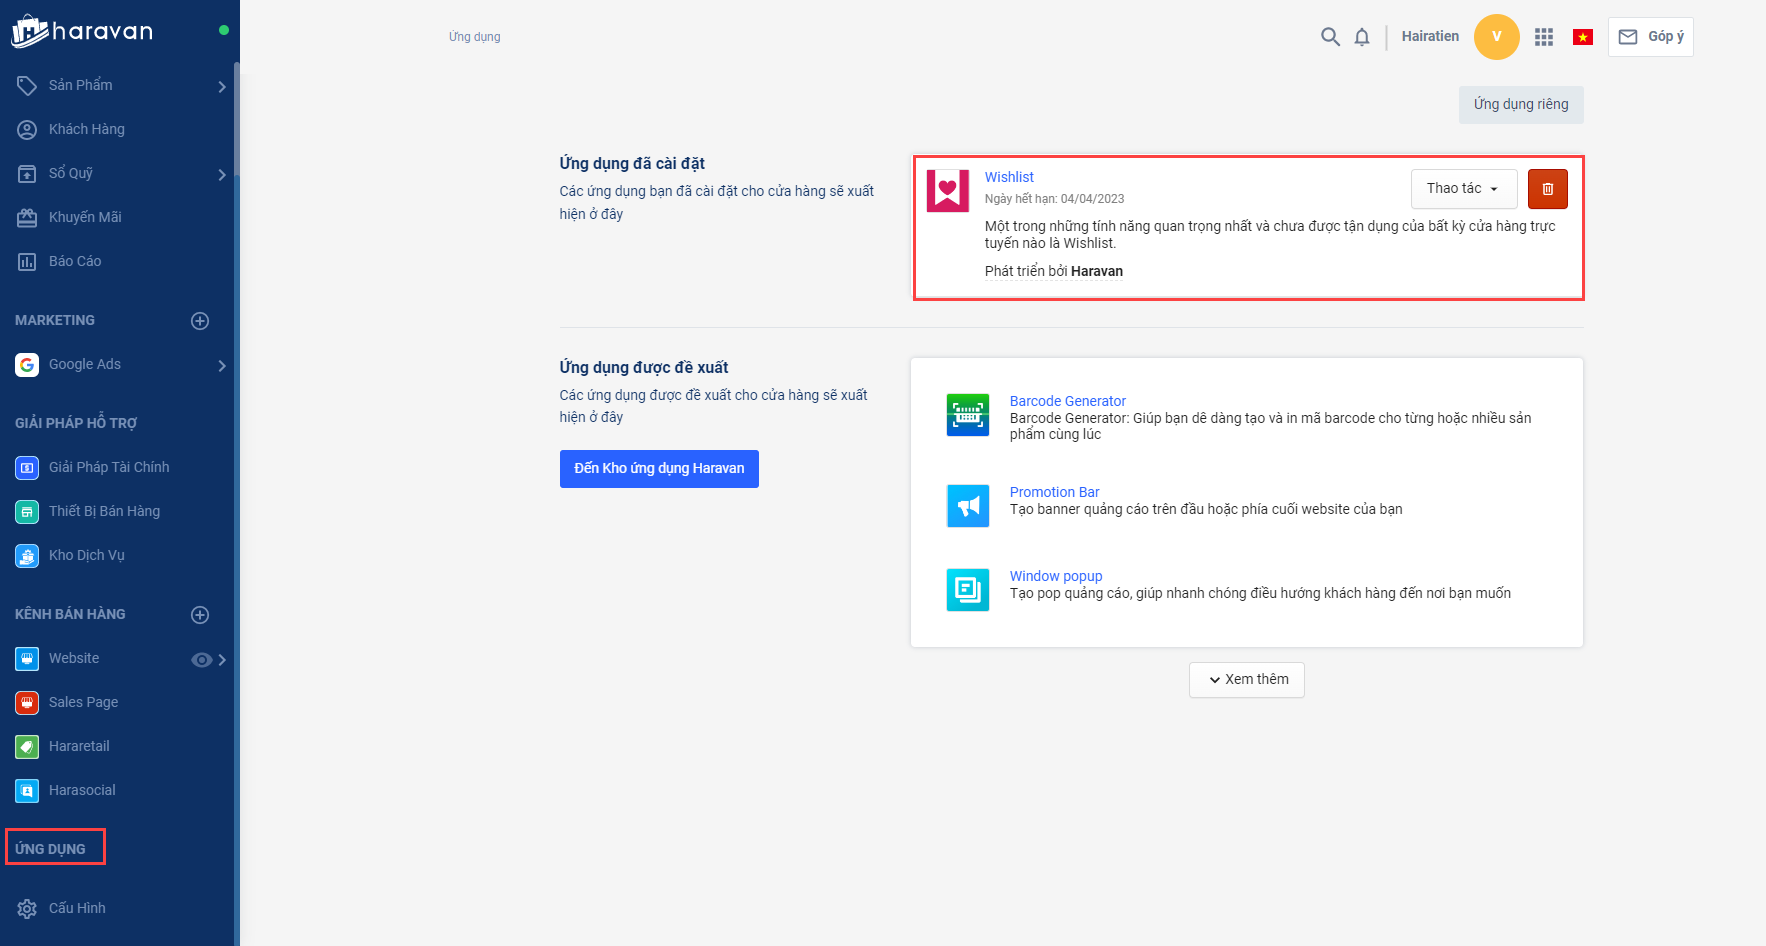
Task: Toggle the Website eye preview icon
Action: (x=201, y=660)
